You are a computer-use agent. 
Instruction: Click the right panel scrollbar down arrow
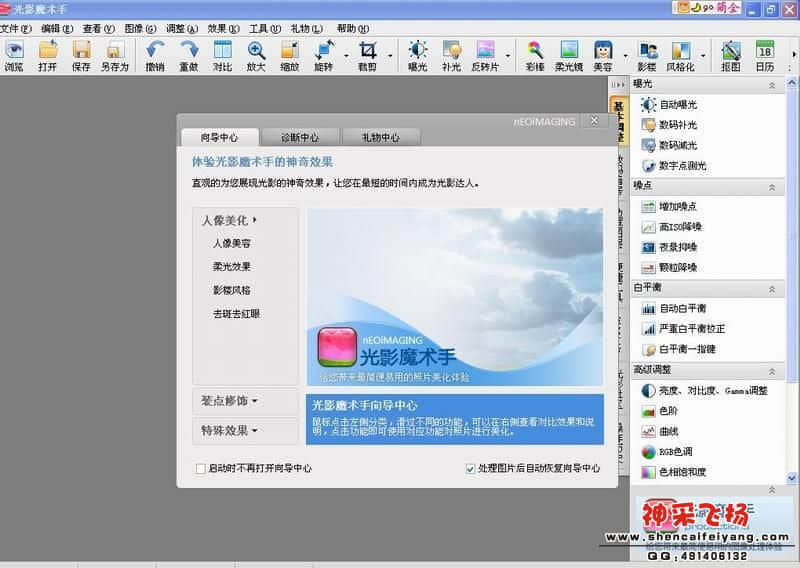[x=791, y=478]
